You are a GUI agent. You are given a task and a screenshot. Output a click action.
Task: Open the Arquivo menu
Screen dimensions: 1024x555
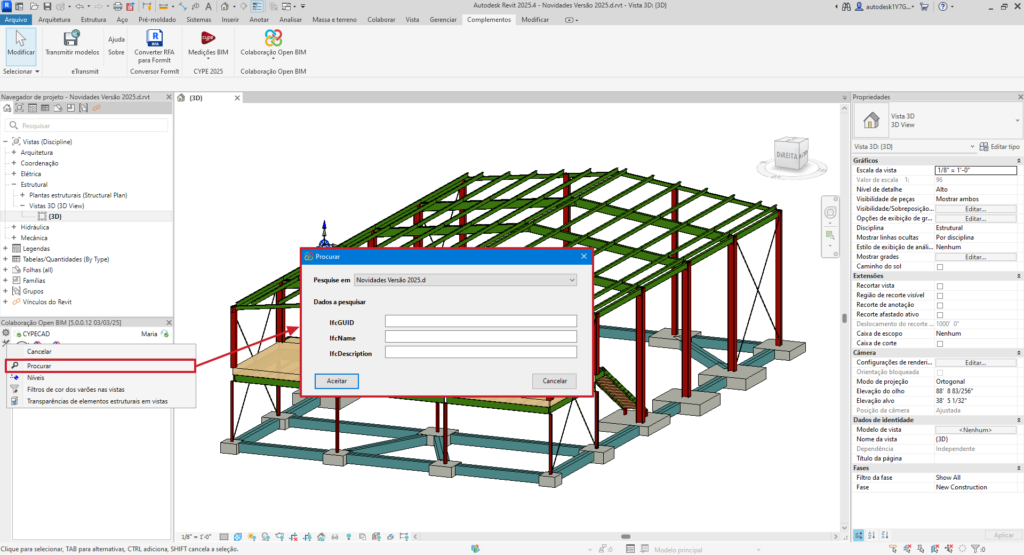click(16, 20)
